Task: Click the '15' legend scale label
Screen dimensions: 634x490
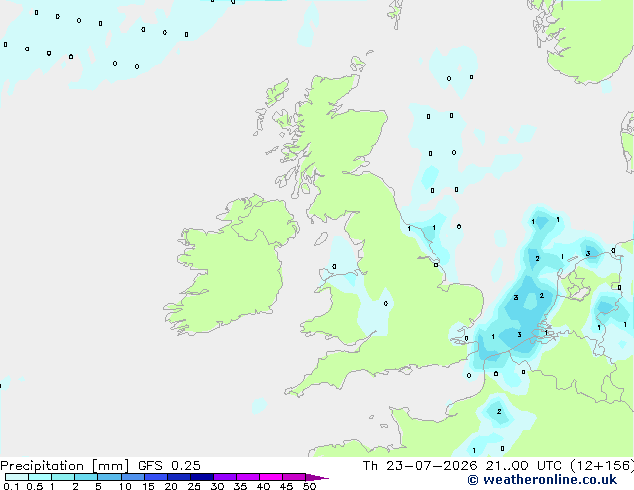Action: 148,486
